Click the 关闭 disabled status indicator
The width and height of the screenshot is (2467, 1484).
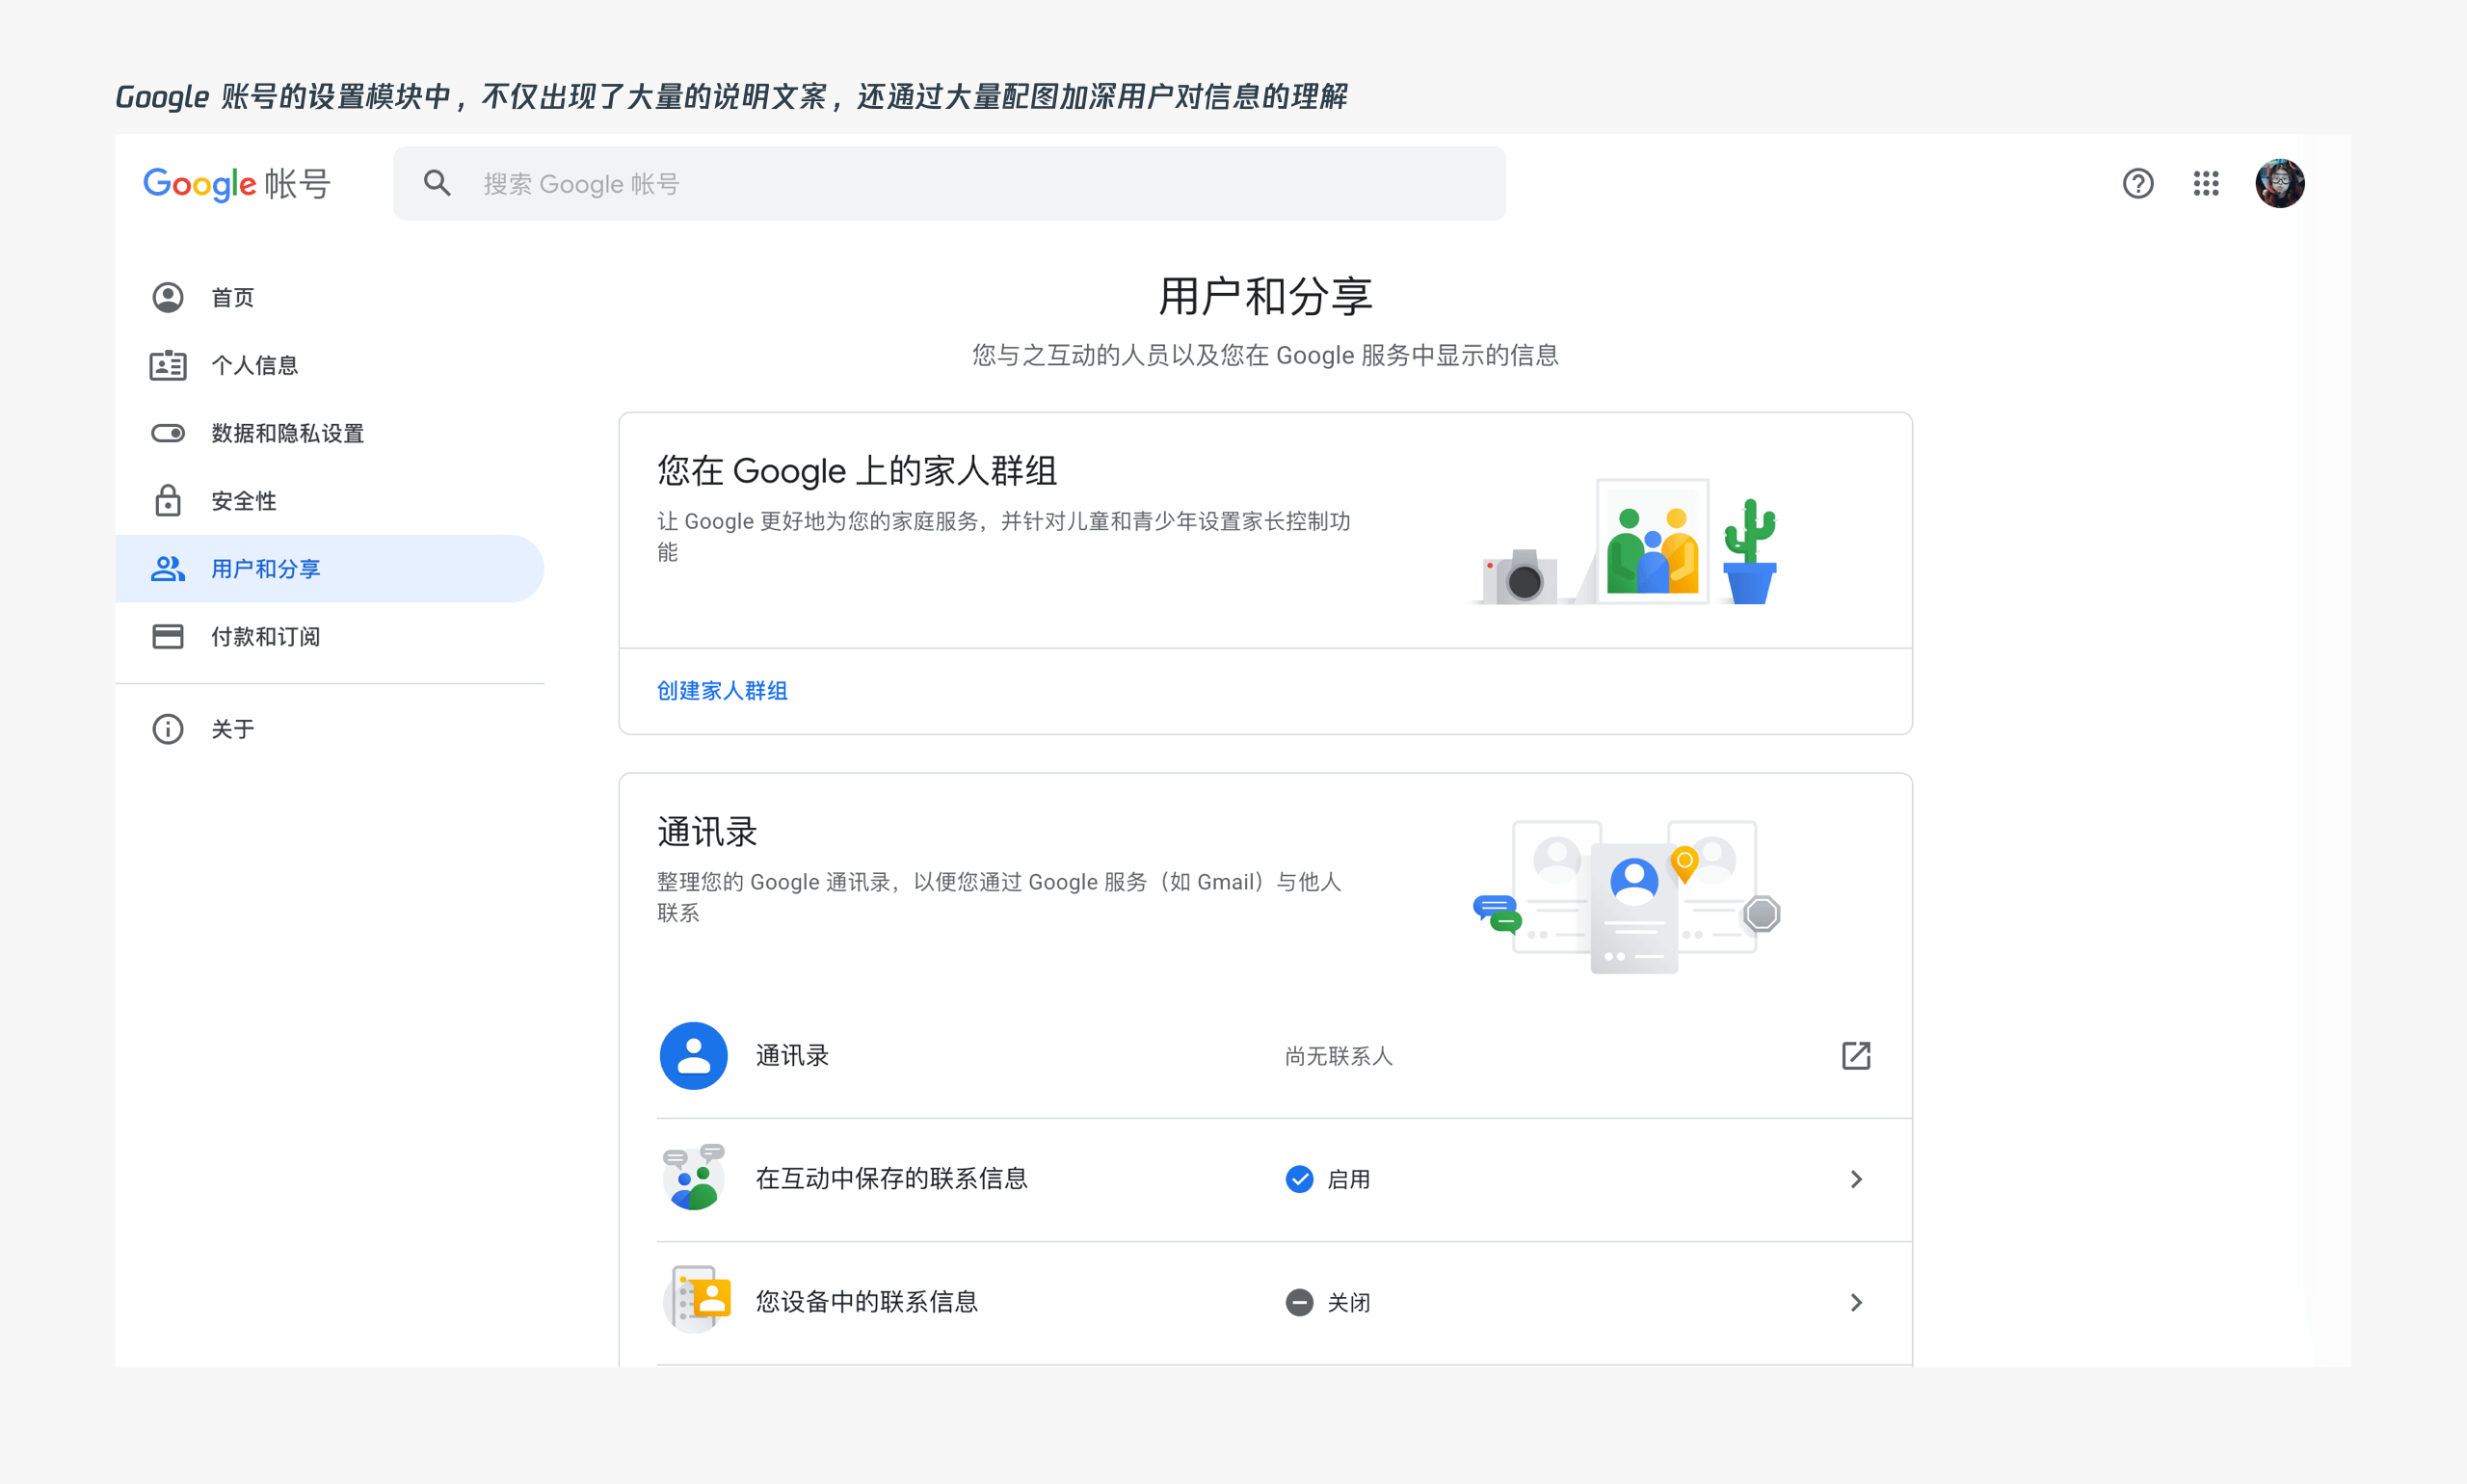1299,1303
